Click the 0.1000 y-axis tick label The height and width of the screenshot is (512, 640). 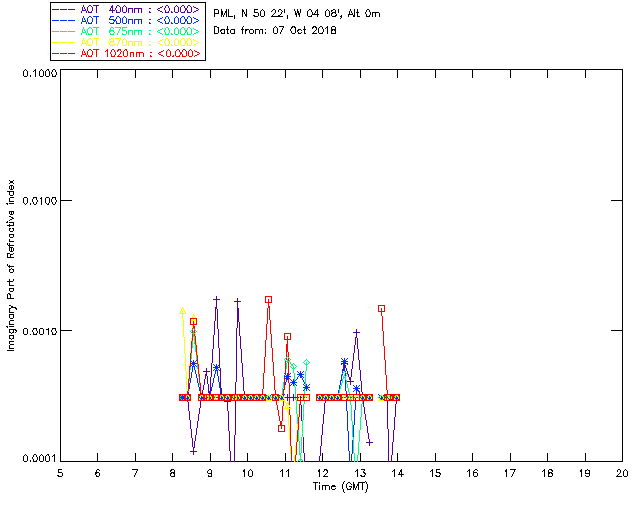[37, 74]
